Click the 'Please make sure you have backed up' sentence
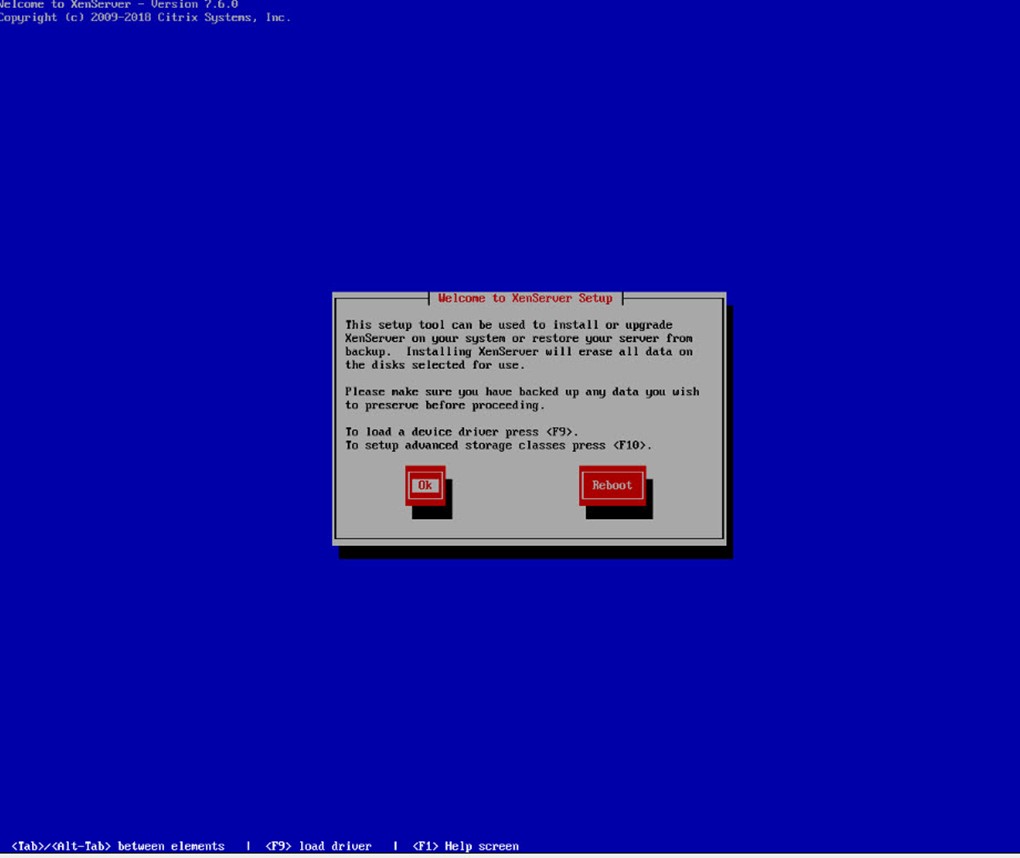 [x=522, y=398]
